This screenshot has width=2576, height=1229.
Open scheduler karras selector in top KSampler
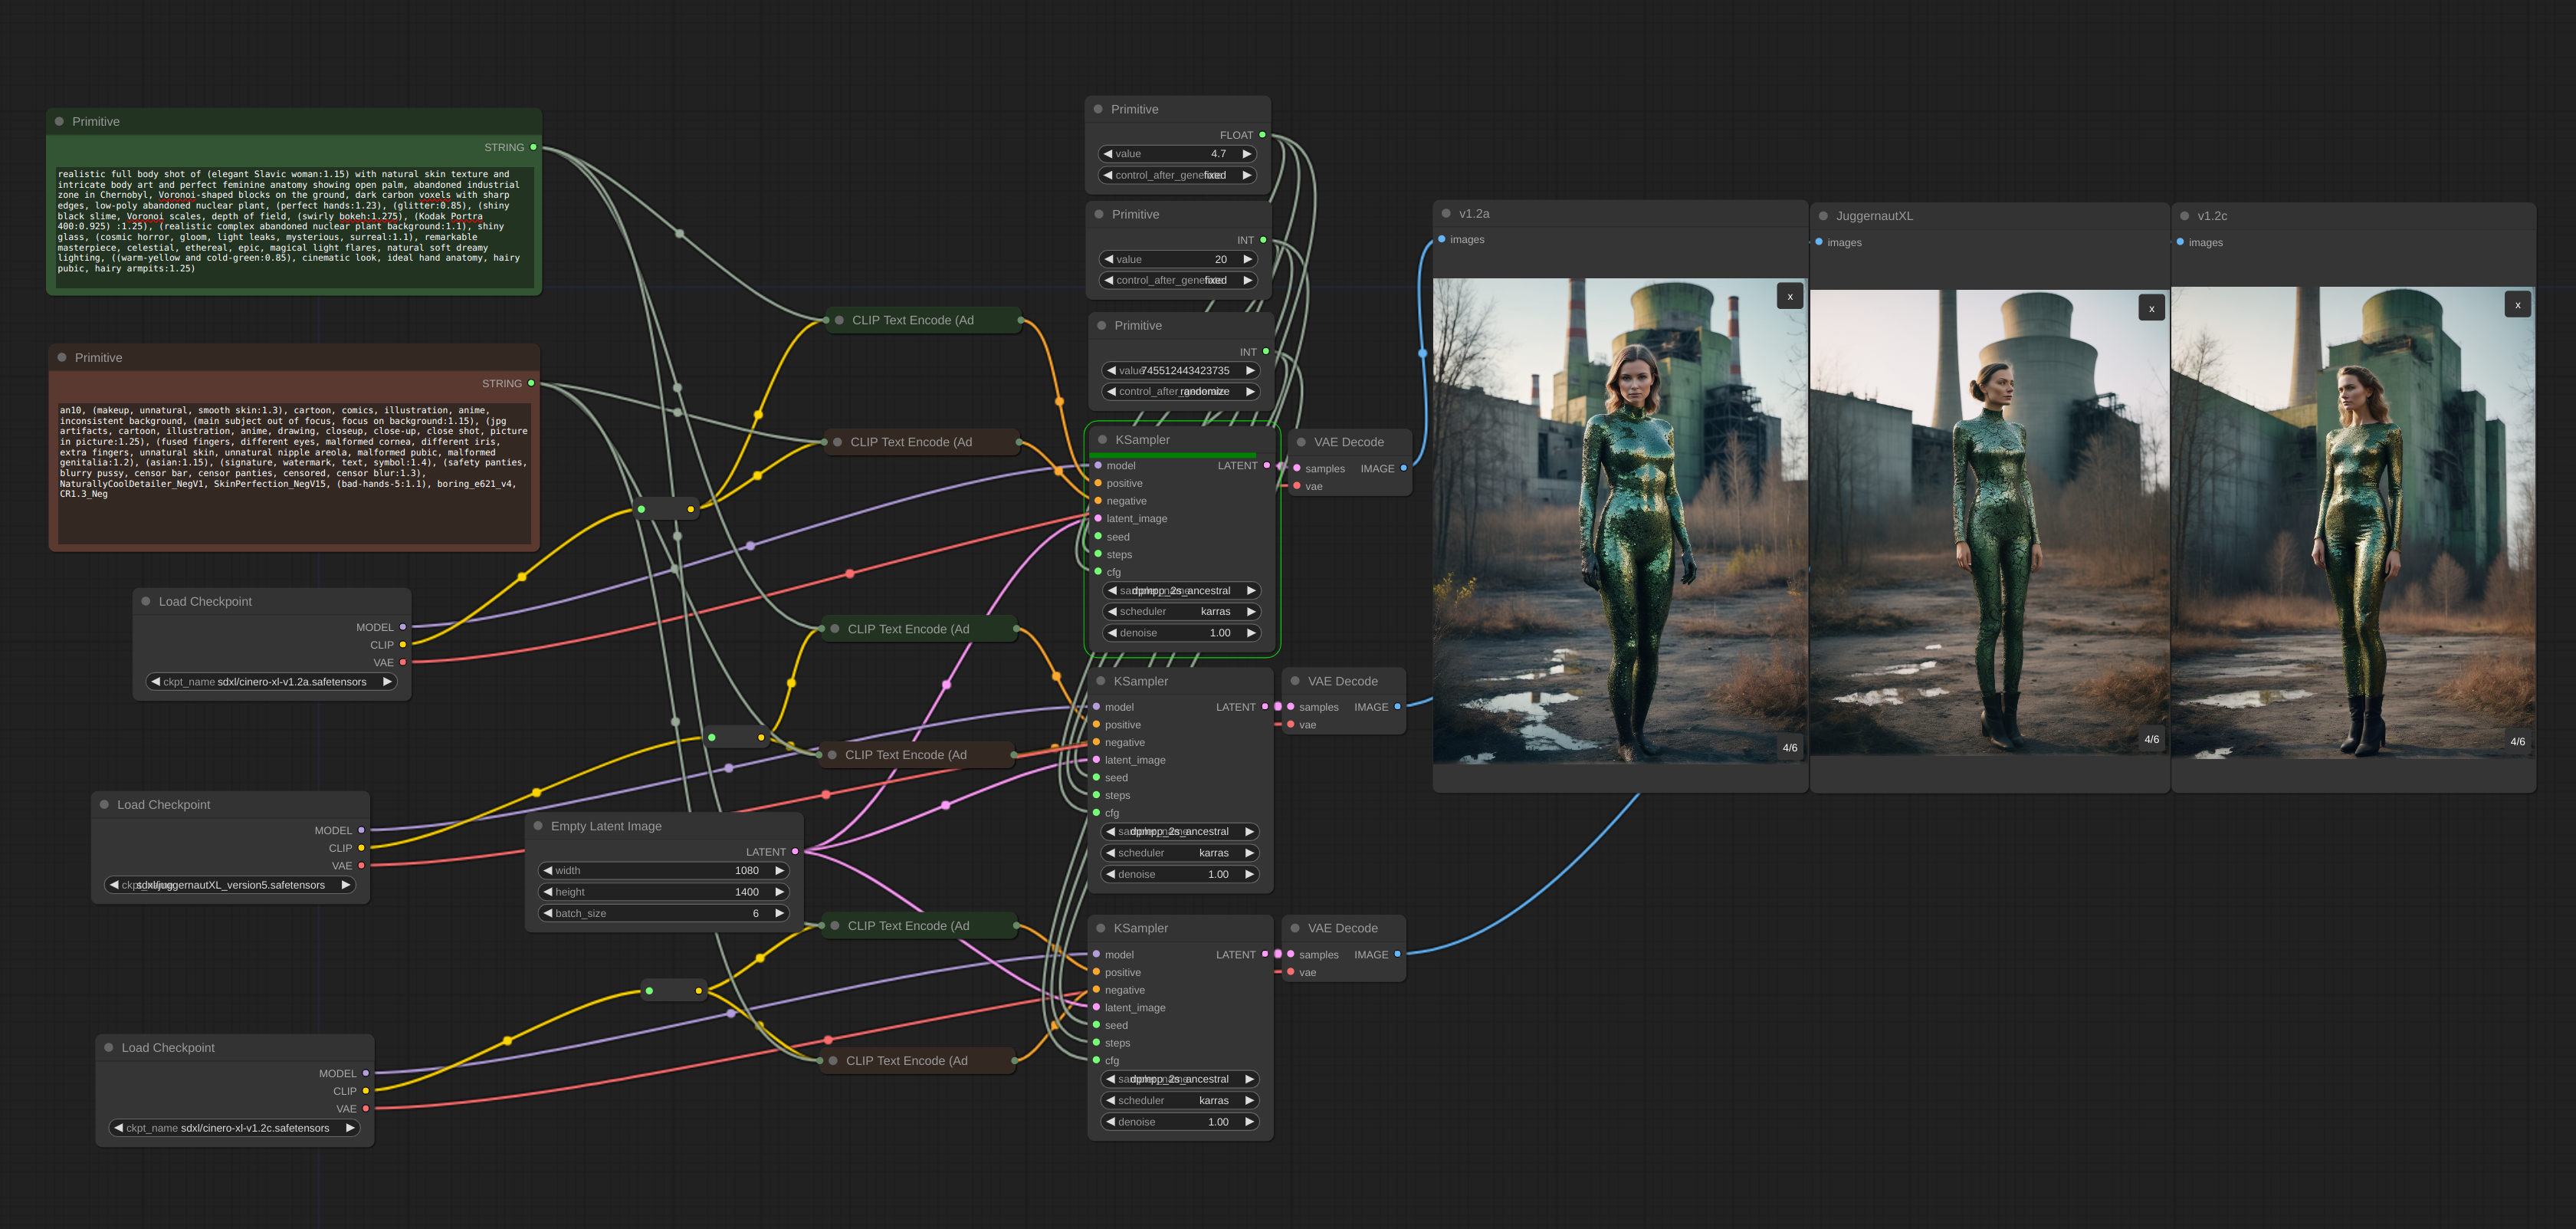pos(1180,612)
